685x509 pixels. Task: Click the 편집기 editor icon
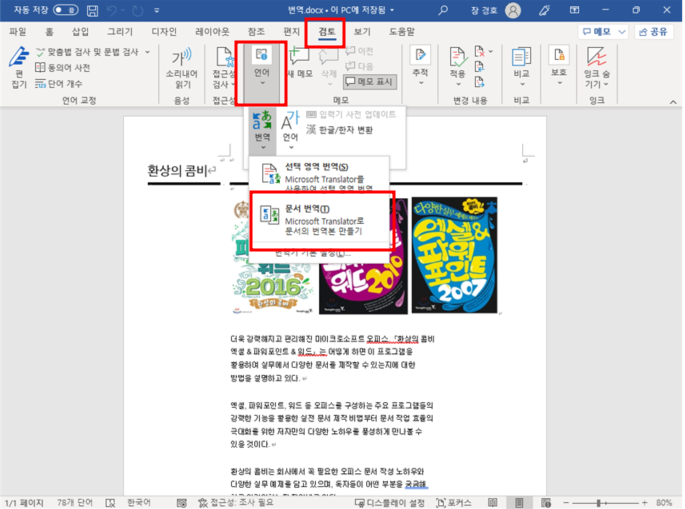tap(19, 67)
